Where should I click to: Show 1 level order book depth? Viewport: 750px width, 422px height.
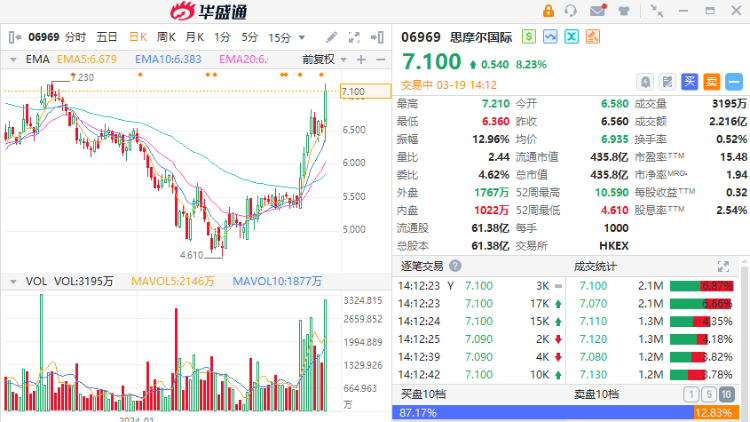691,394
